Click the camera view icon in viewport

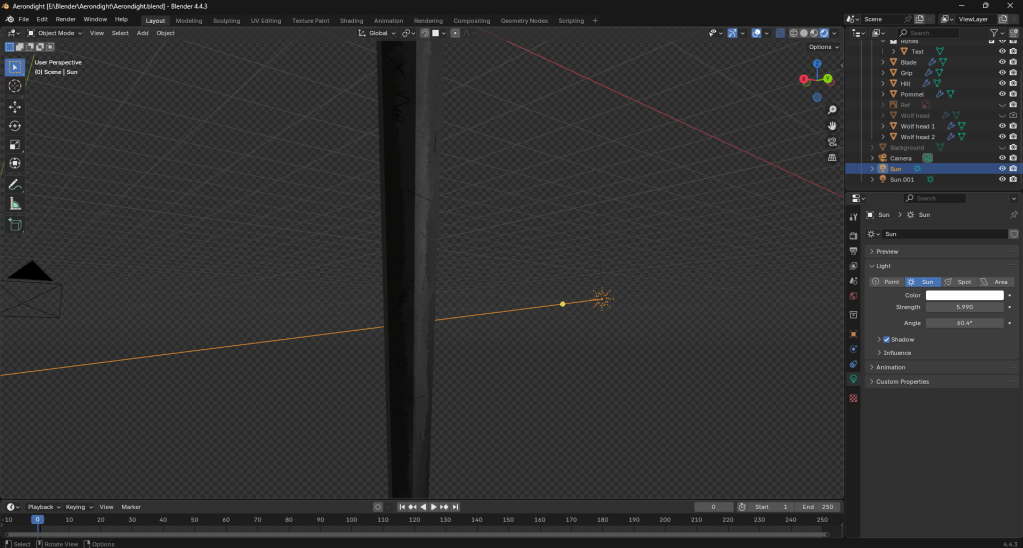pos(832,141)
